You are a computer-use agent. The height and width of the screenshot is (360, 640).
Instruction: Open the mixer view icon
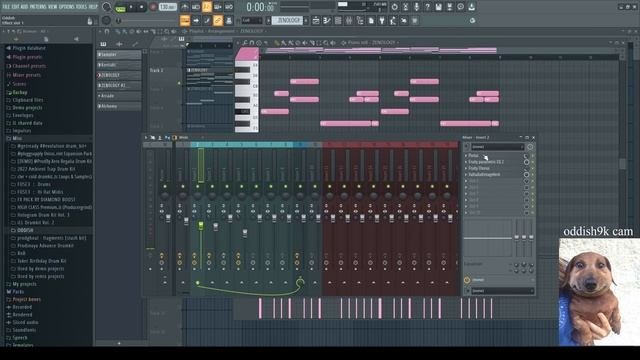click(x=349, y=20)
